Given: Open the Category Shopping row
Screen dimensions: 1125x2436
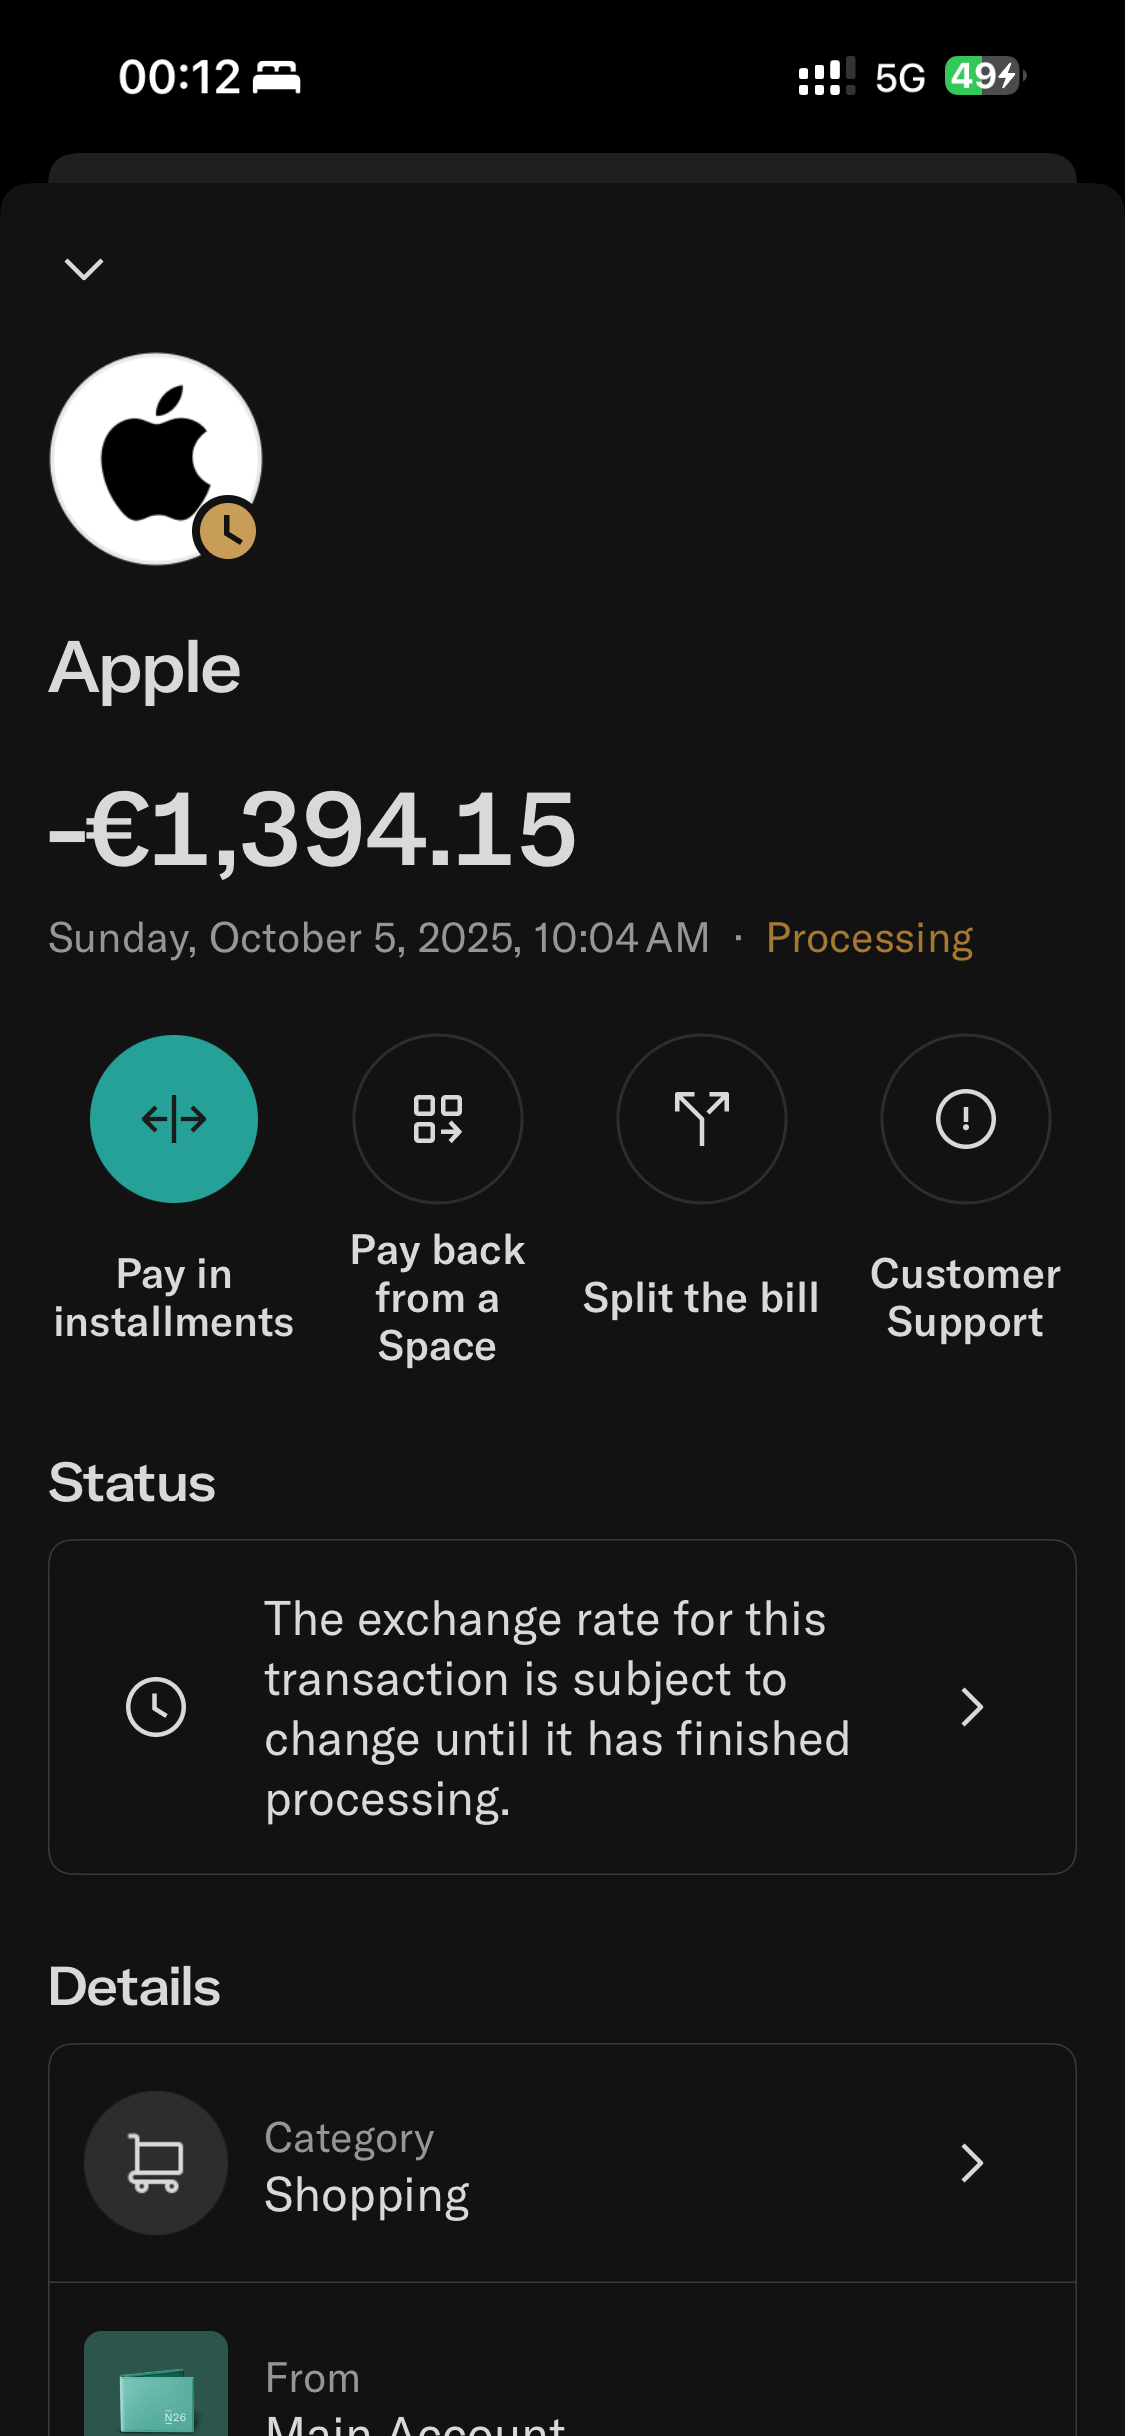Looking at the screenshot, I should (x=562, y=2163).
